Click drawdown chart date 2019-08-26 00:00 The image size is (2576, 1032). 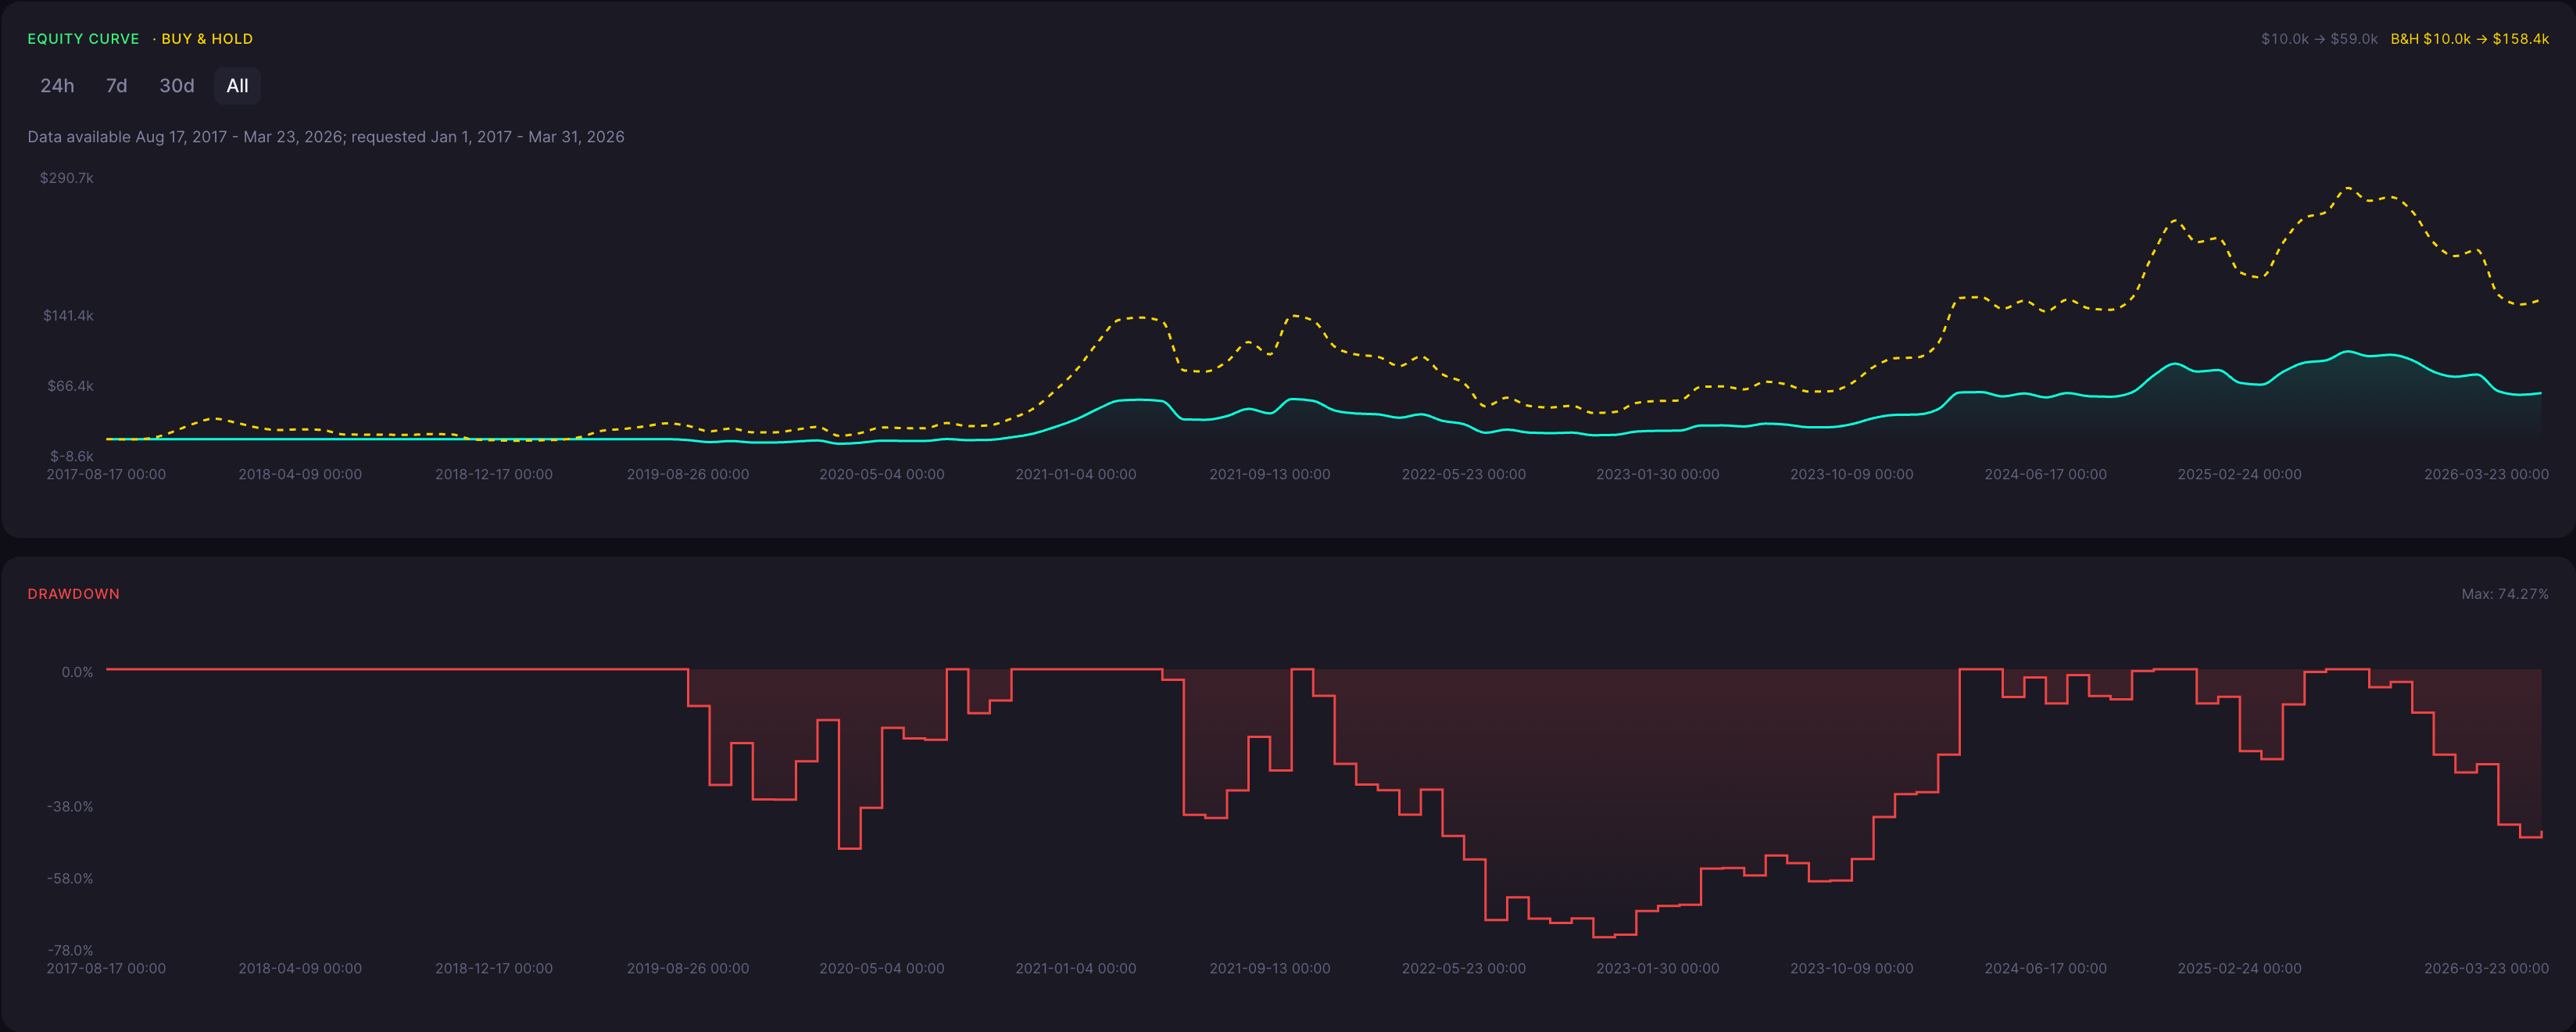pos(688,969)
